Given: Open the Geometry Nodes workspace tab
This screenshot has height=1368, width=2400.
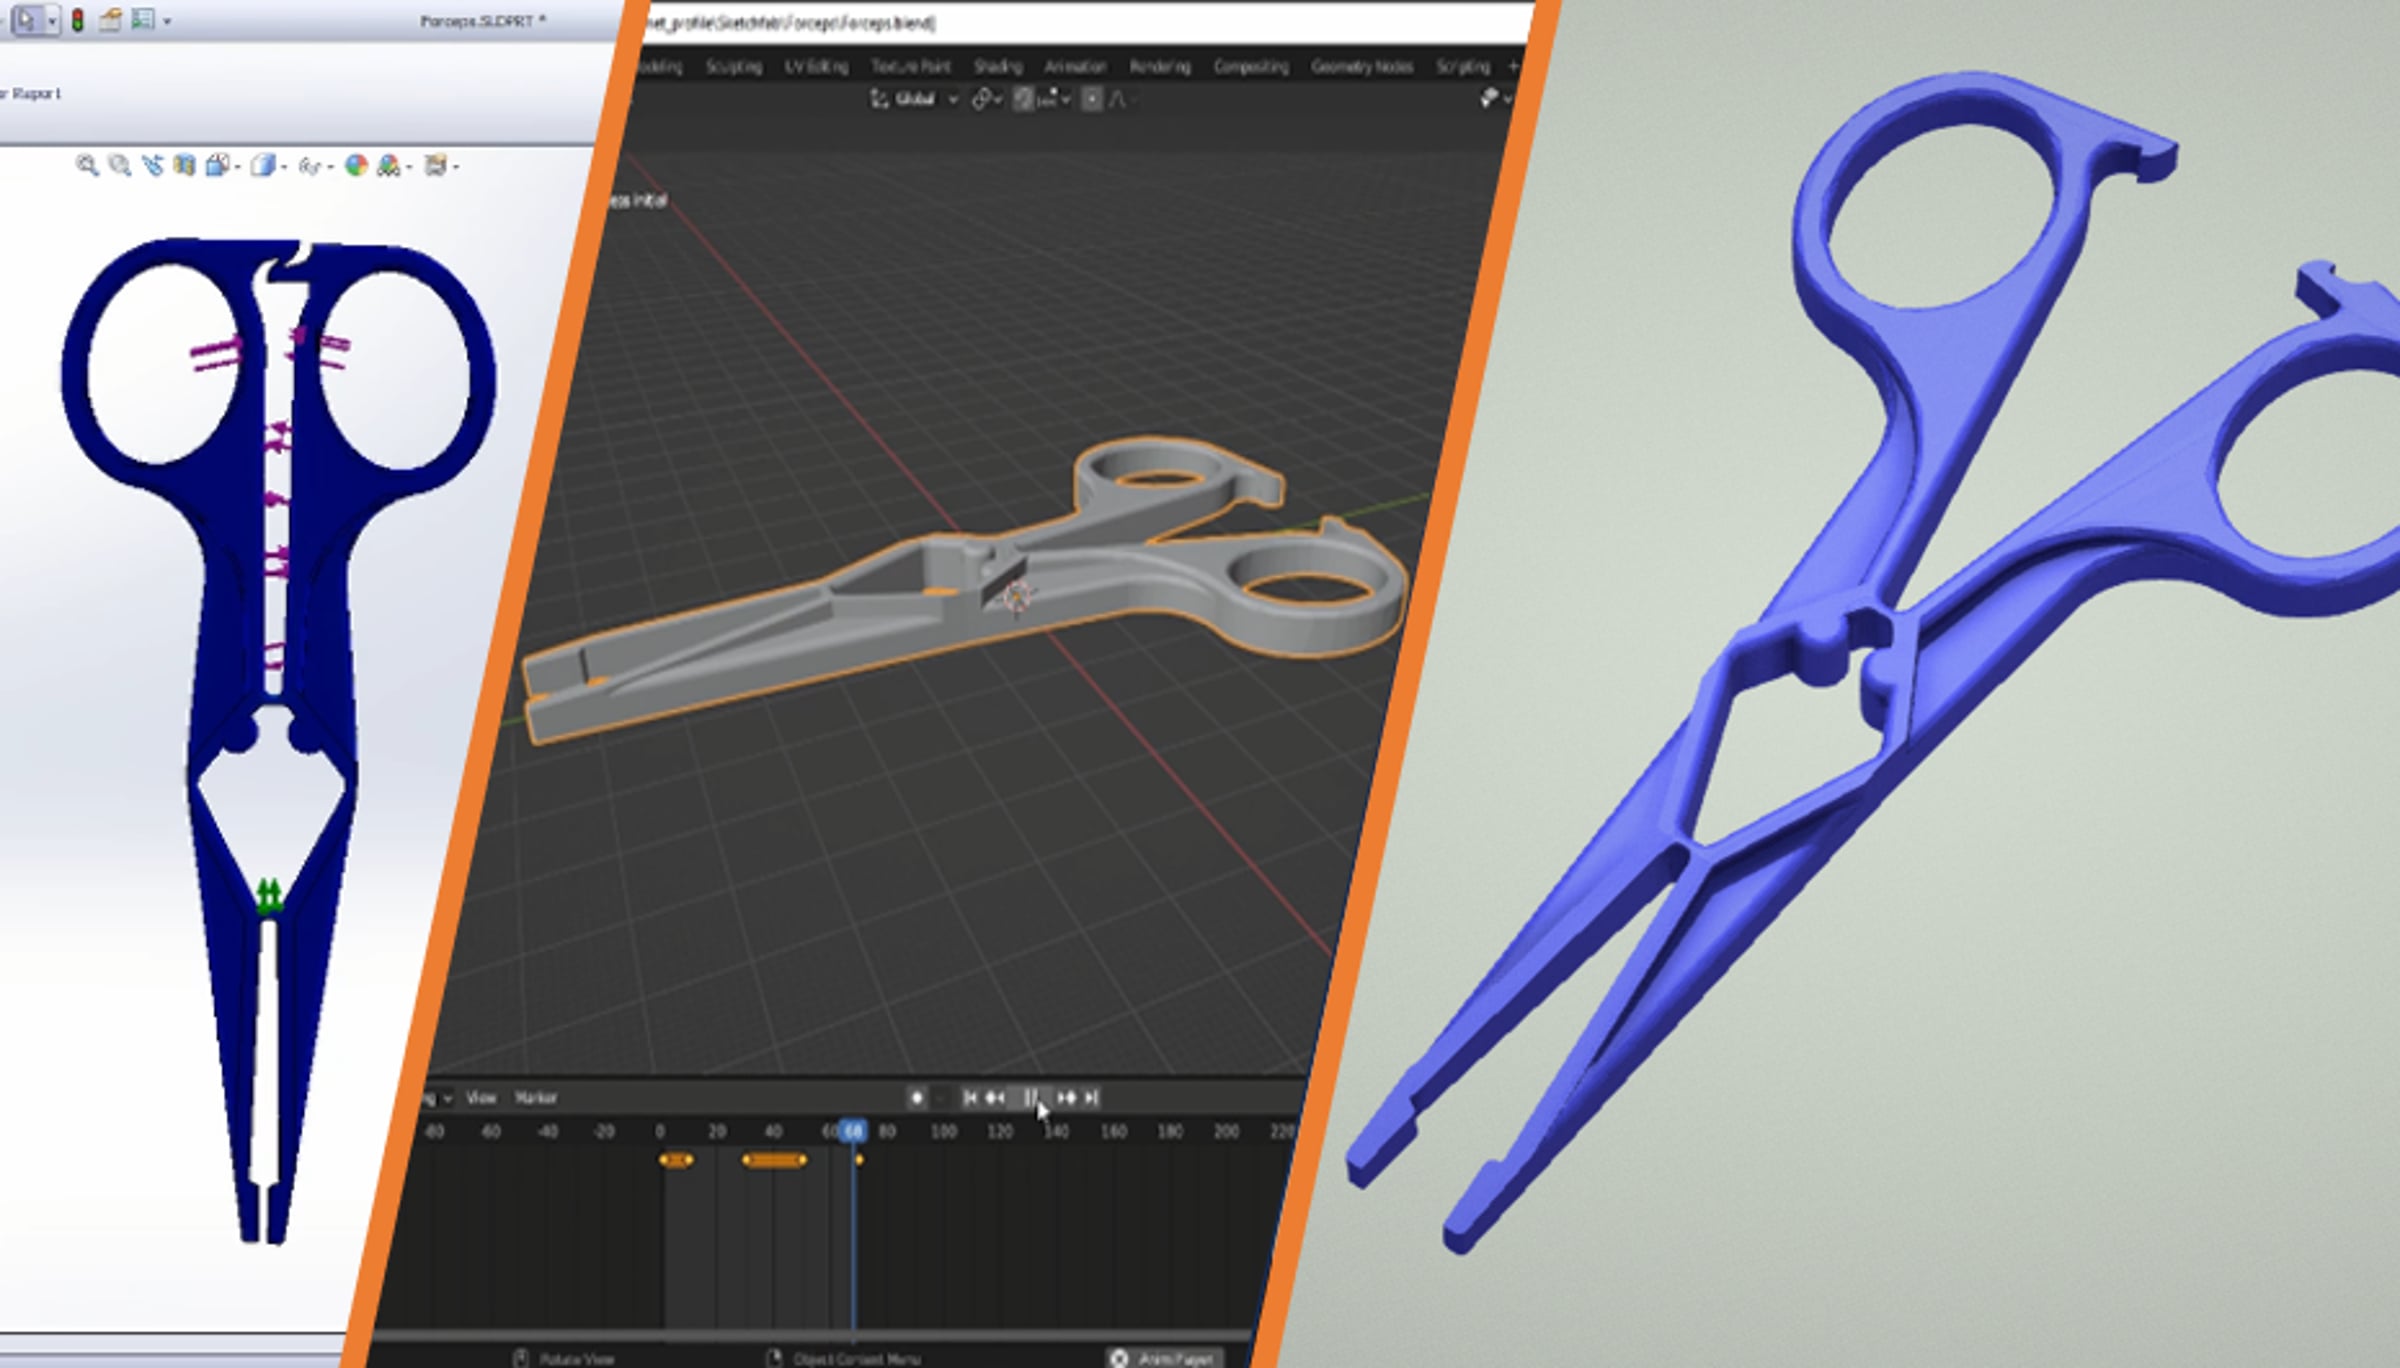Looking at the screenshot, I should click(x=1361, y=67).
